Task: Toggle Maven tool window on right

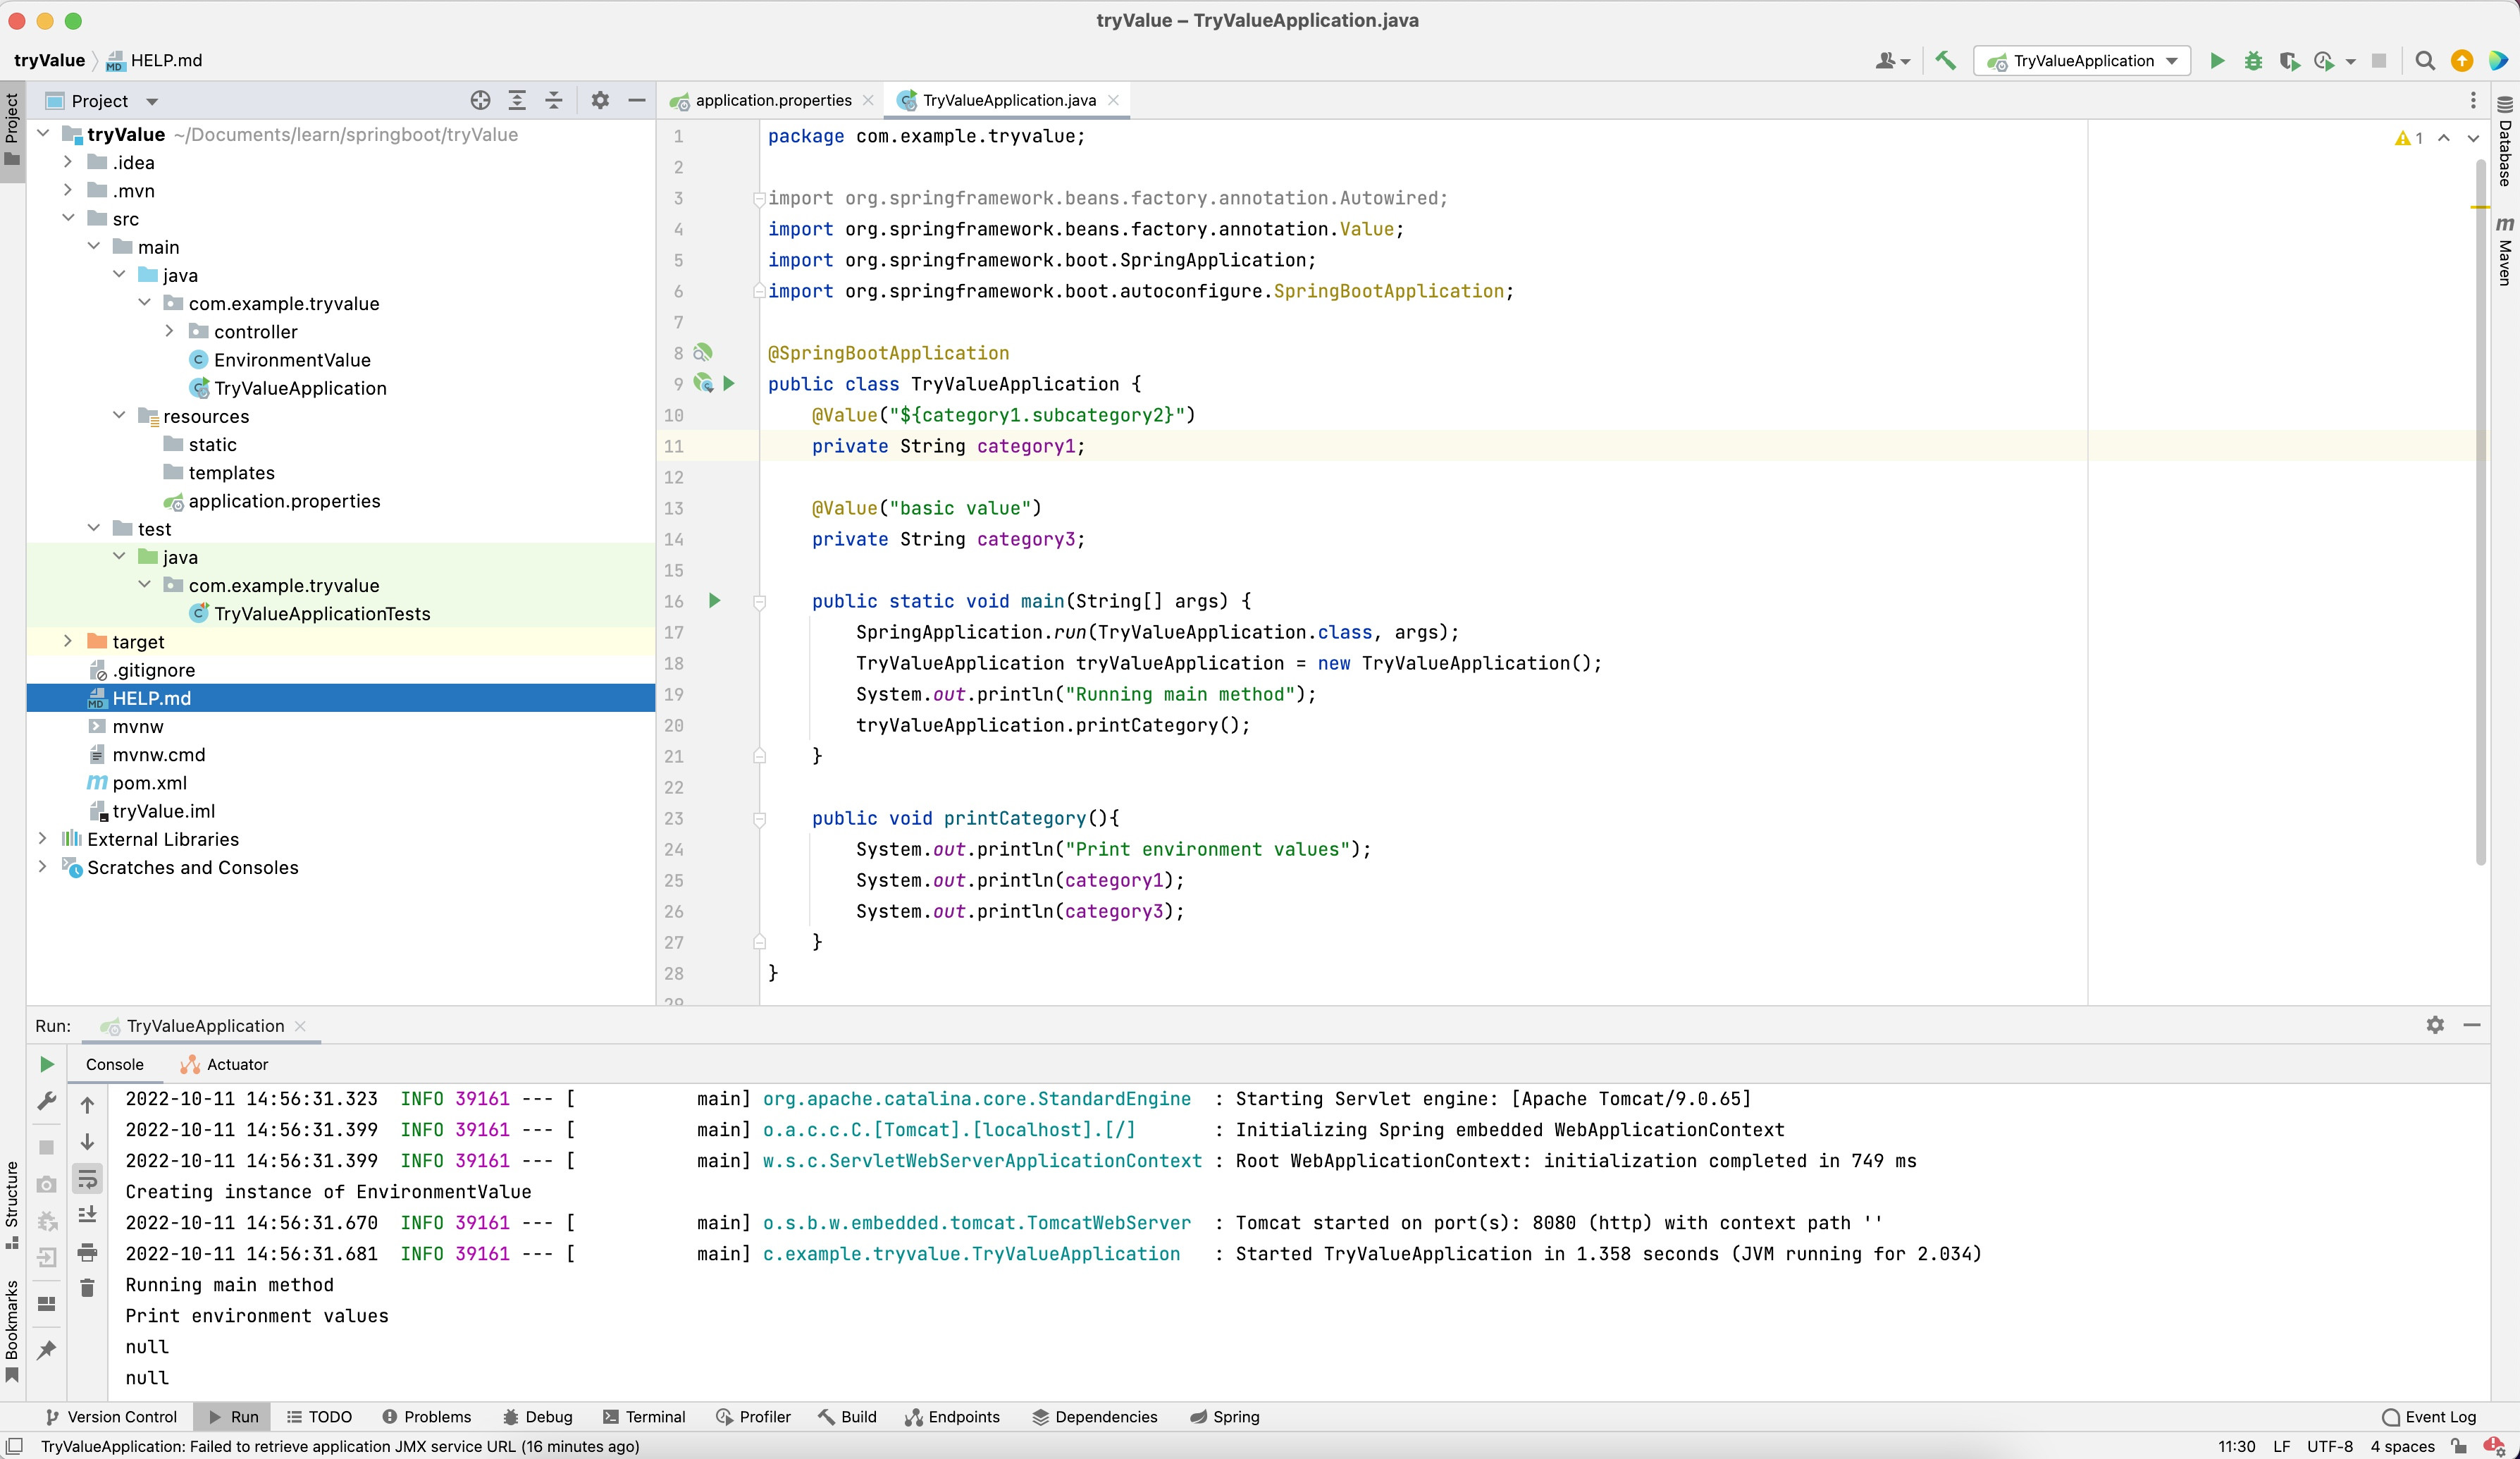Action: pyautogui.click(x=2505, y=252)
